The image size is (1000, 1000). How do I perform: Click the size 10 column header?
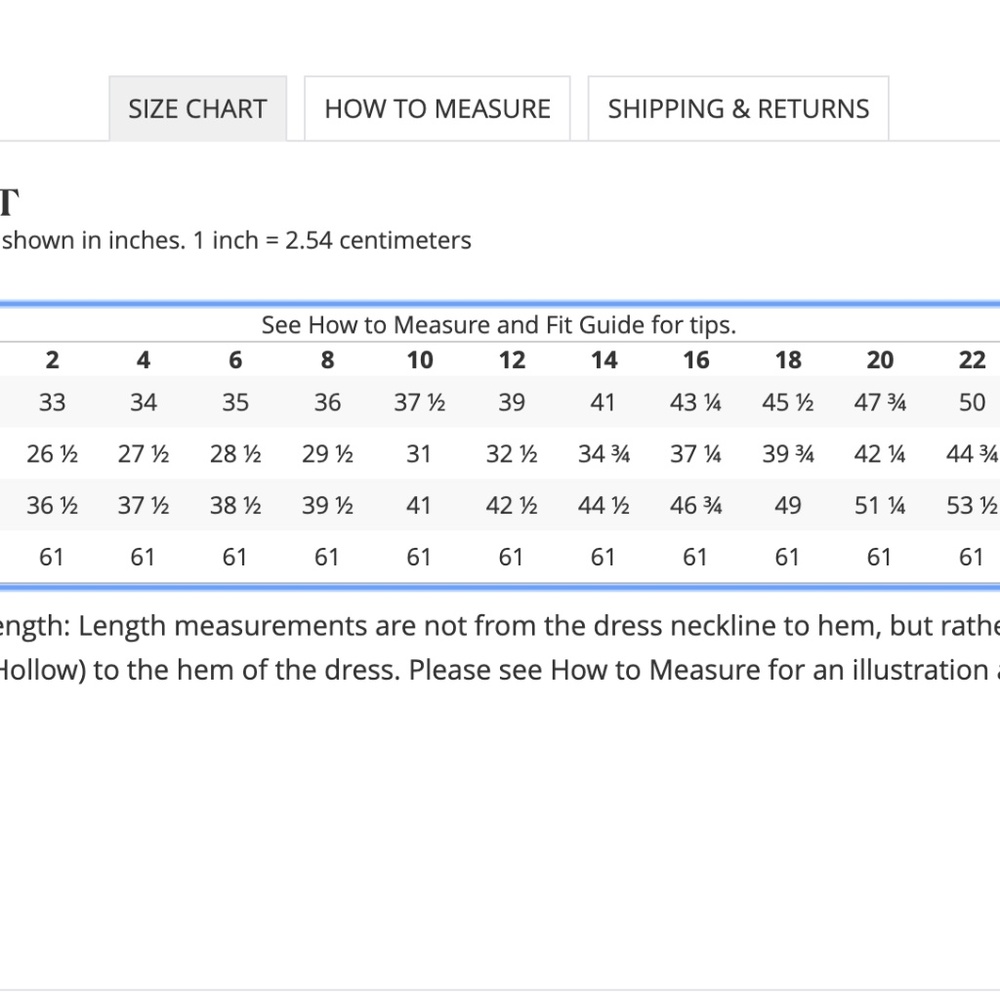tap(420, 360)
